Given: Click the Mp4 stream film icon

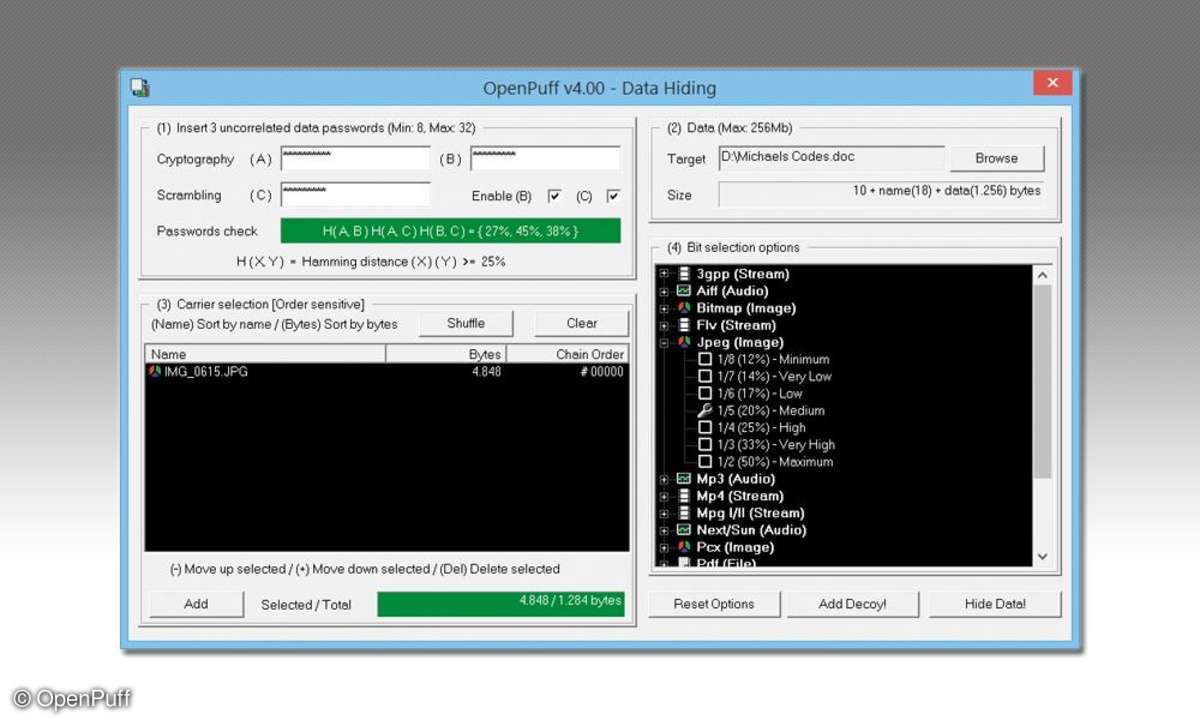Looking at the screenshot, I should [x=684, y=496].
